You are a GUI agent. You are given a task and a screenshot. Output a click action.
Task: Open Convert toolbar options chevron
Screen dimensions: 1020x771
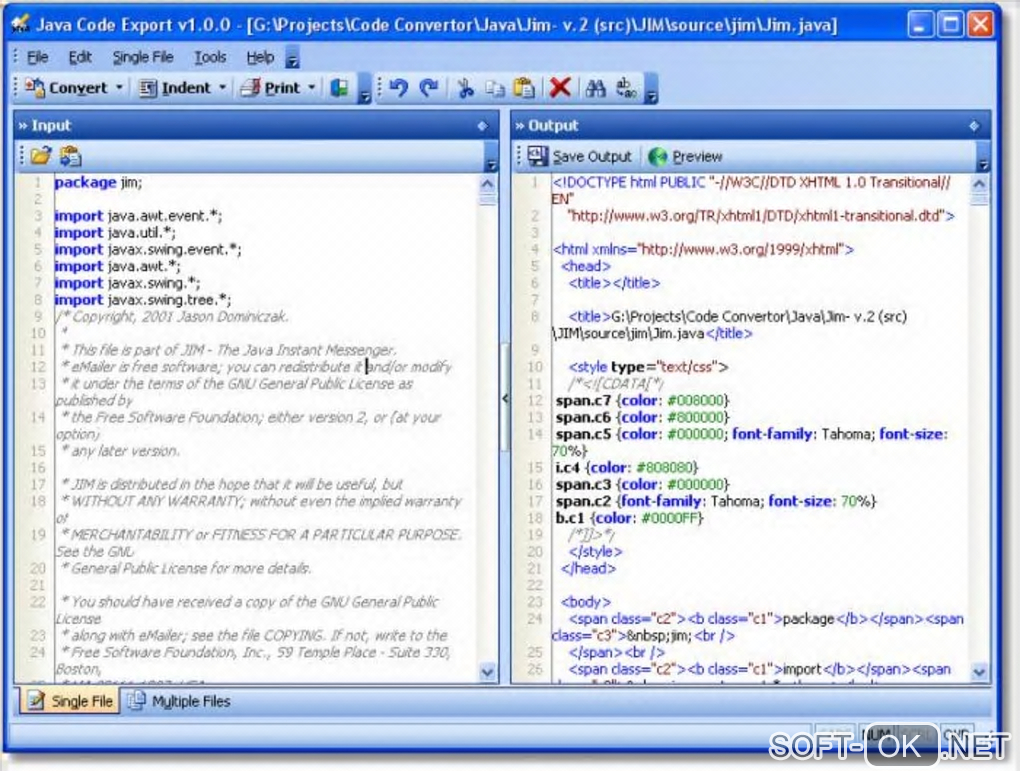pos(365,90)
